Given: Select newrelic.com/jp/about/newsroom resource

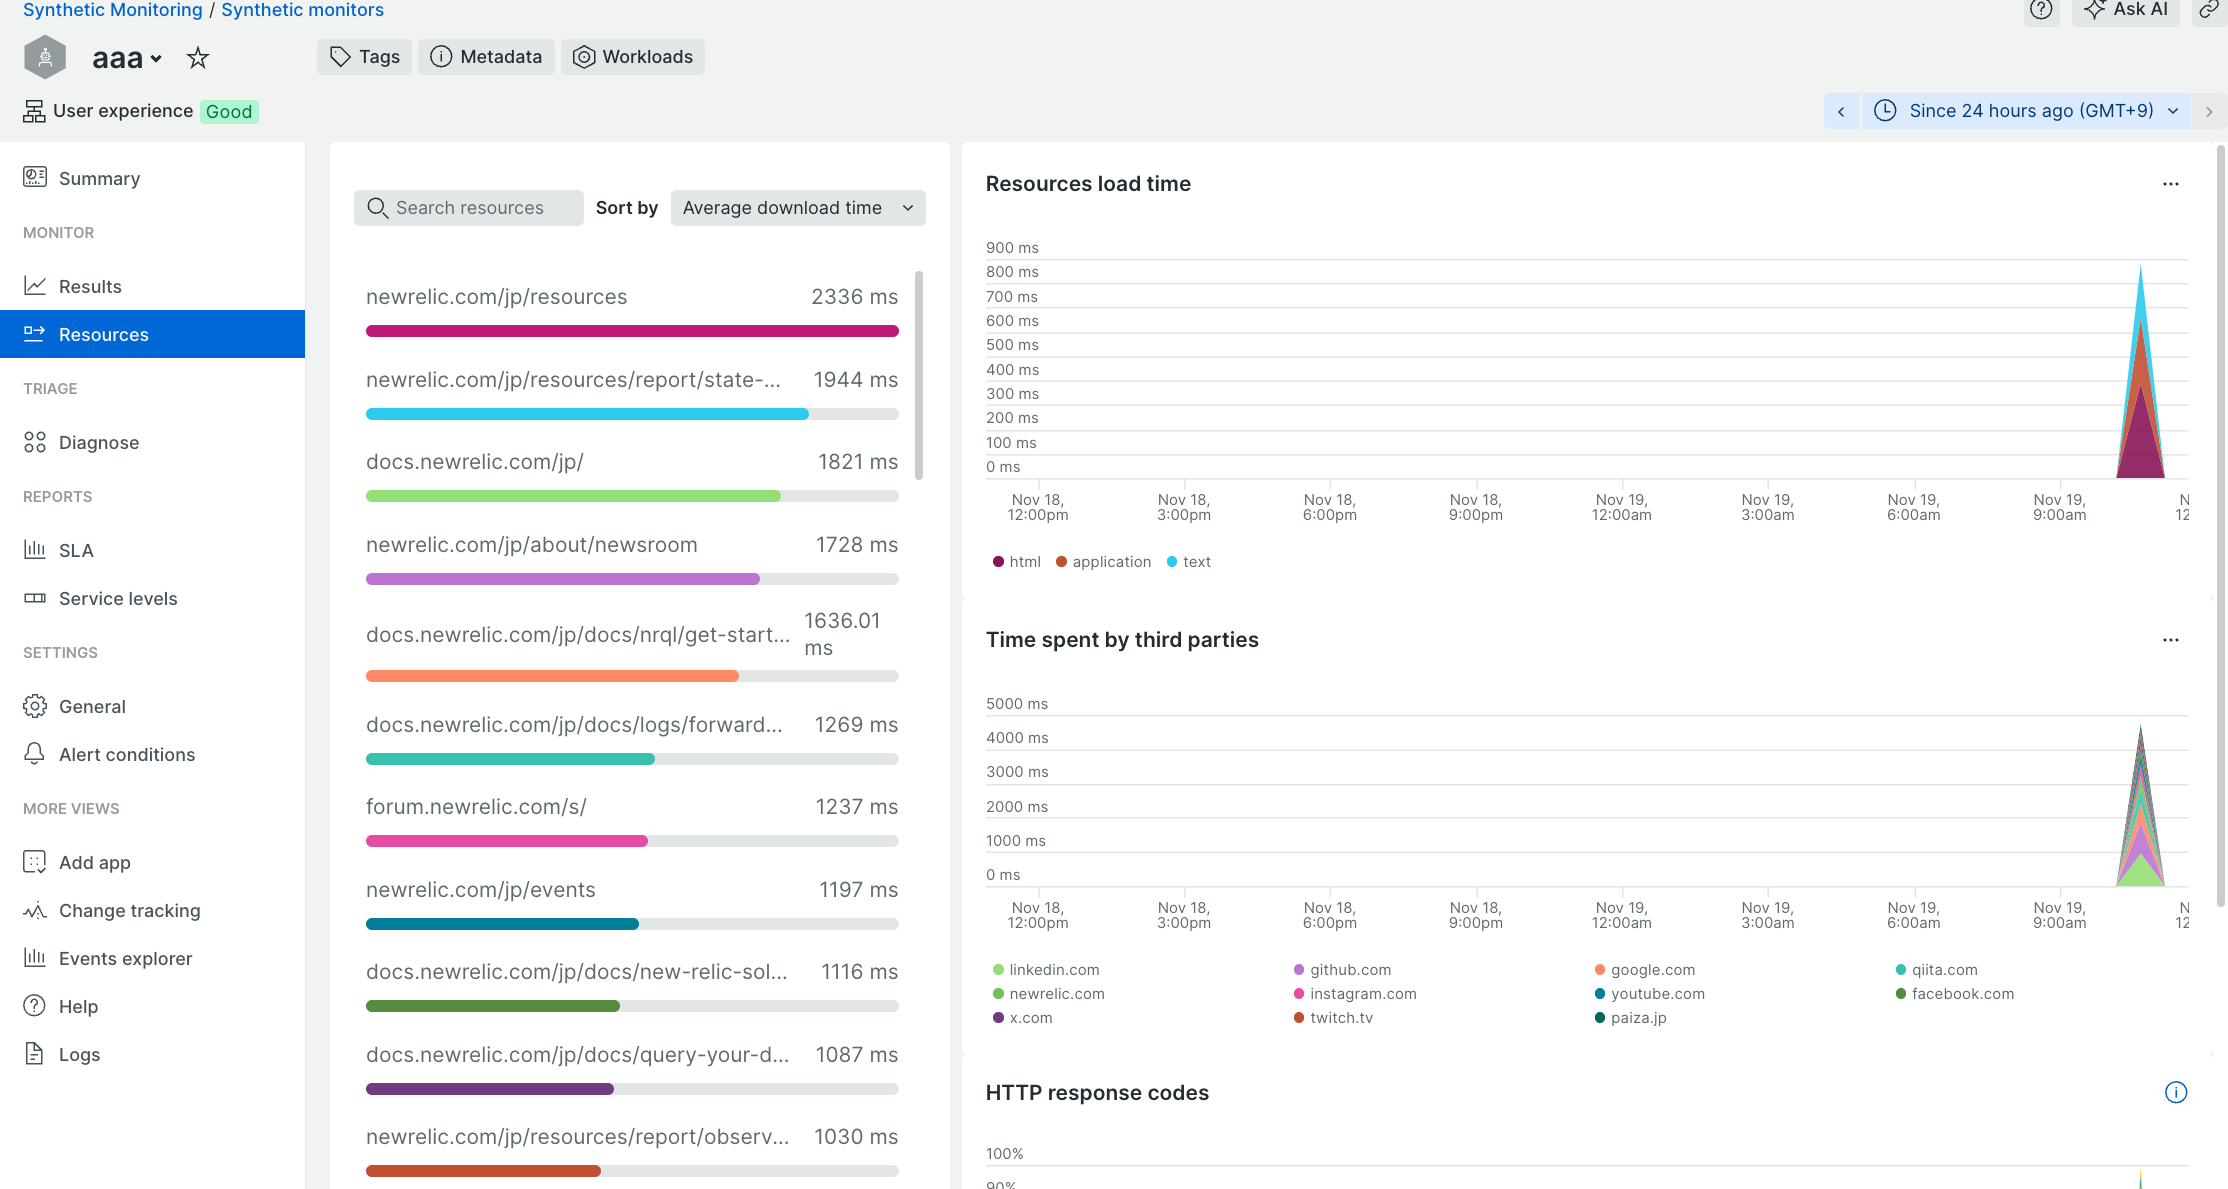Looking at the screenshot, I should pyautogui.click(x=632, y=559).
